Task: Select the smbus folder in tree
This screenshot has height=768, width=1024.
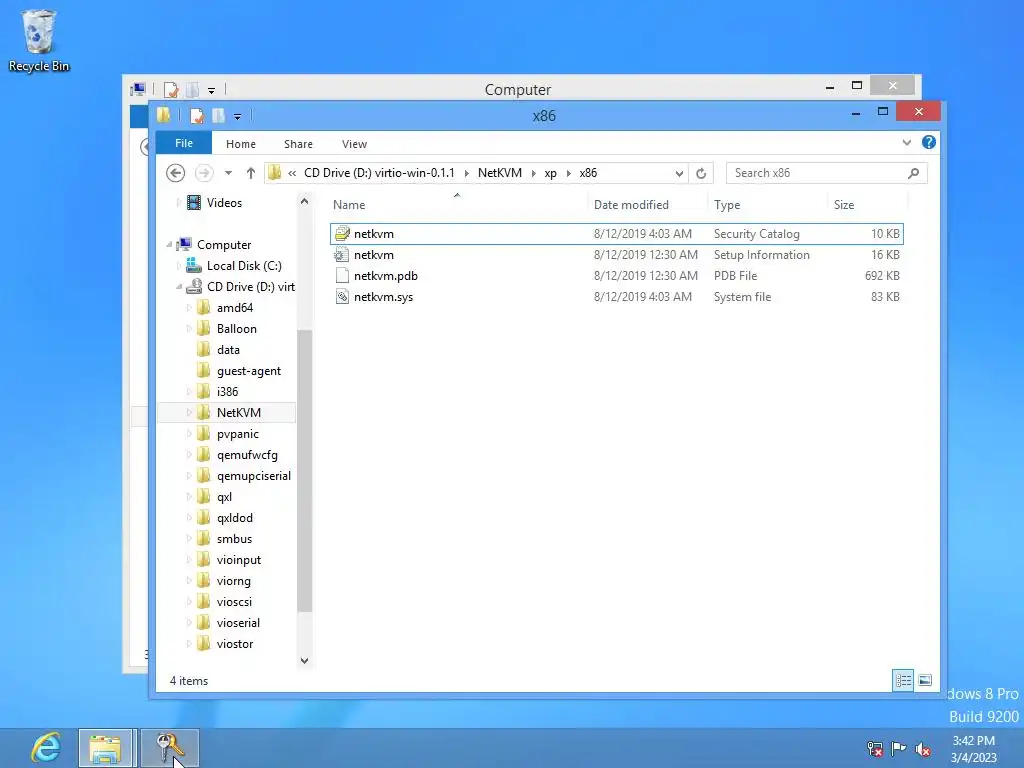Action: point(234,539)
